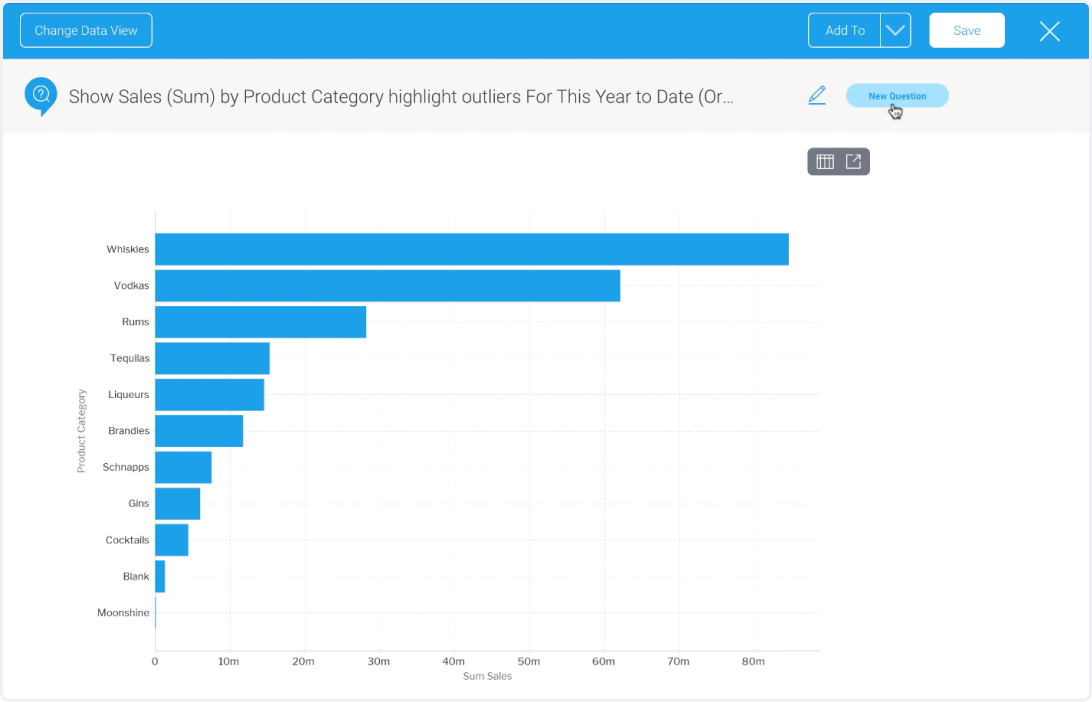Click the blue question bubble icon
Screen dimensions: 1092x702
pos(40,96)
